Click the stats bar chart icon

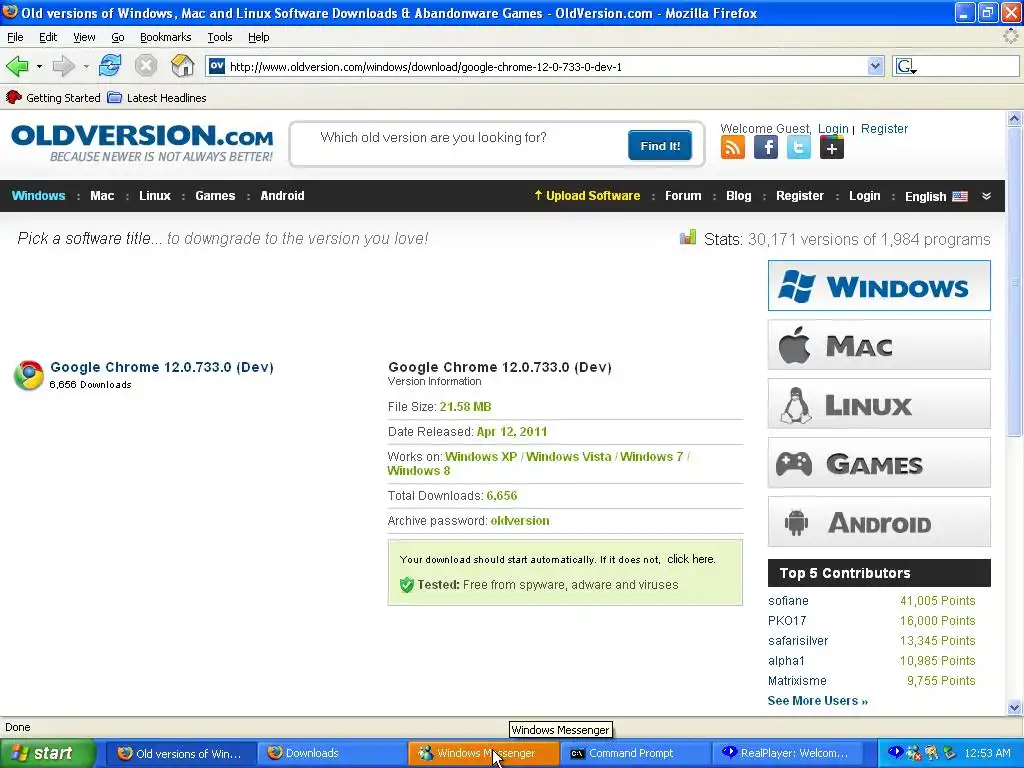coord(688,237)
